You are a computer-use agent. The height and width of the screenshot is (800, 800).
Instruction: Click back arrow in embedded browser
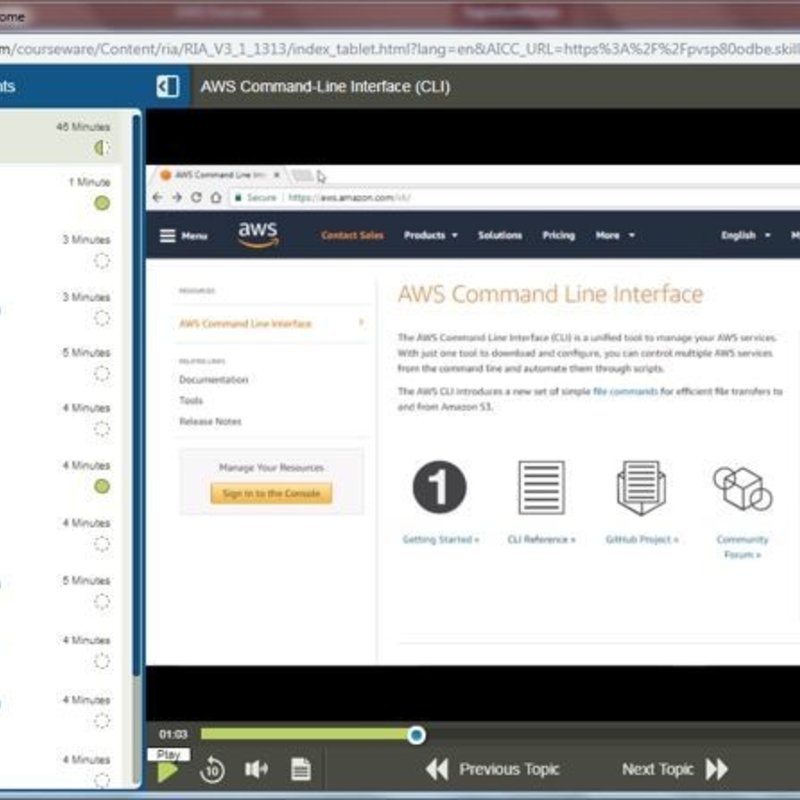(x=158, y=197)
